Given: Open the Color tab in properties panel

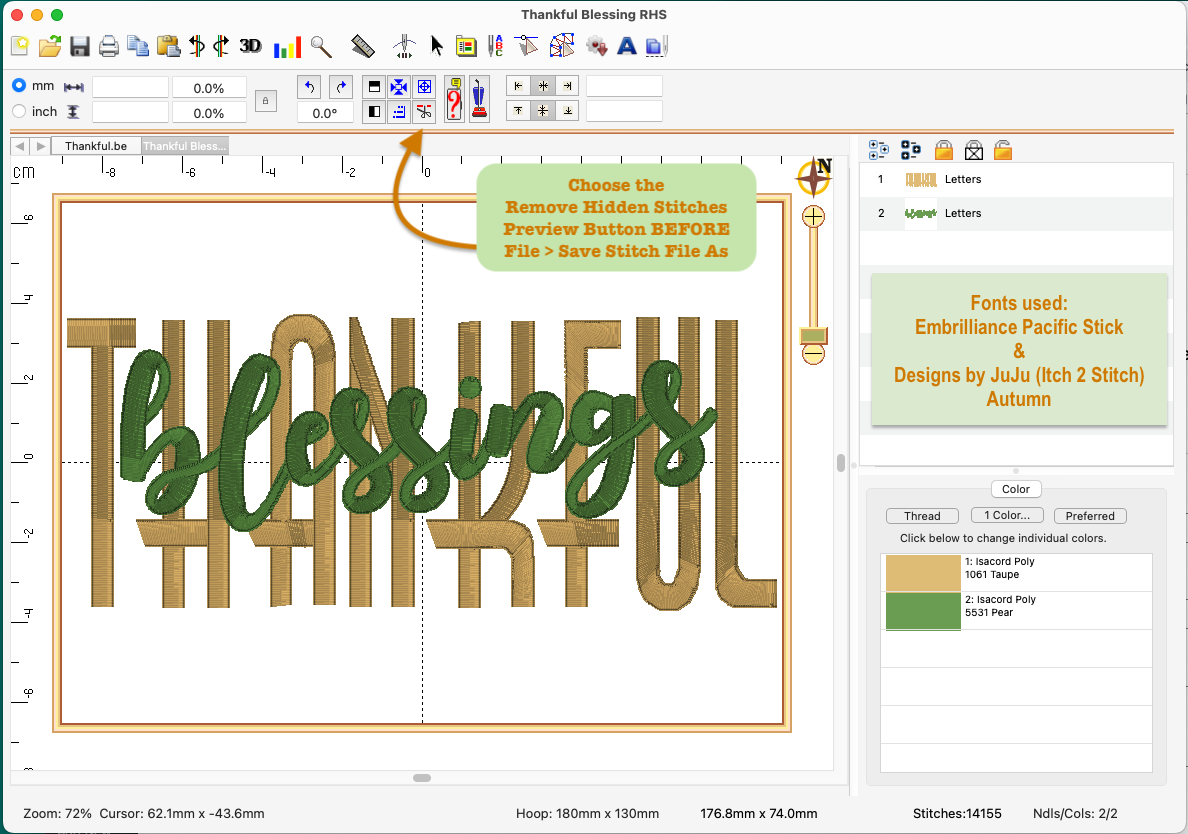Looking at the screenshot, I should (1015, 489).
